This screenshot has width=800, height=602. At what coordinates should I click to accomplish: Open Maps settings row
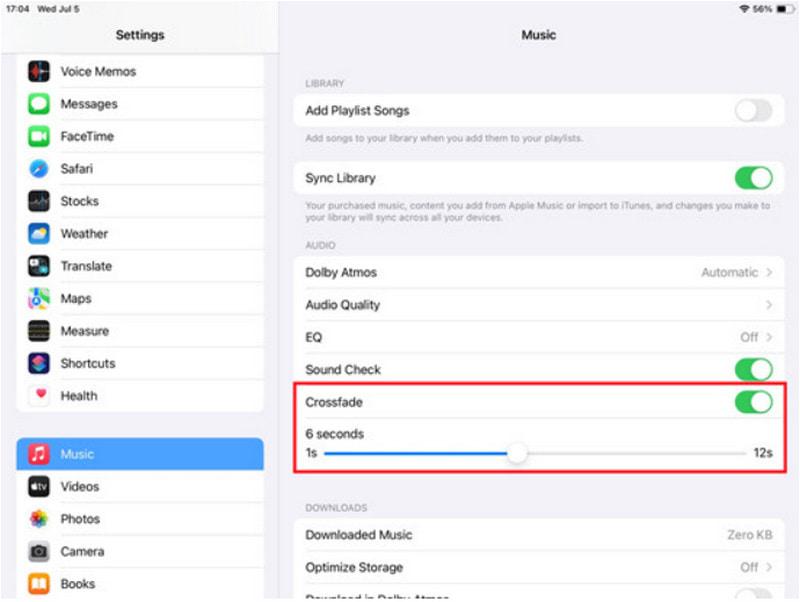[140, 298]
